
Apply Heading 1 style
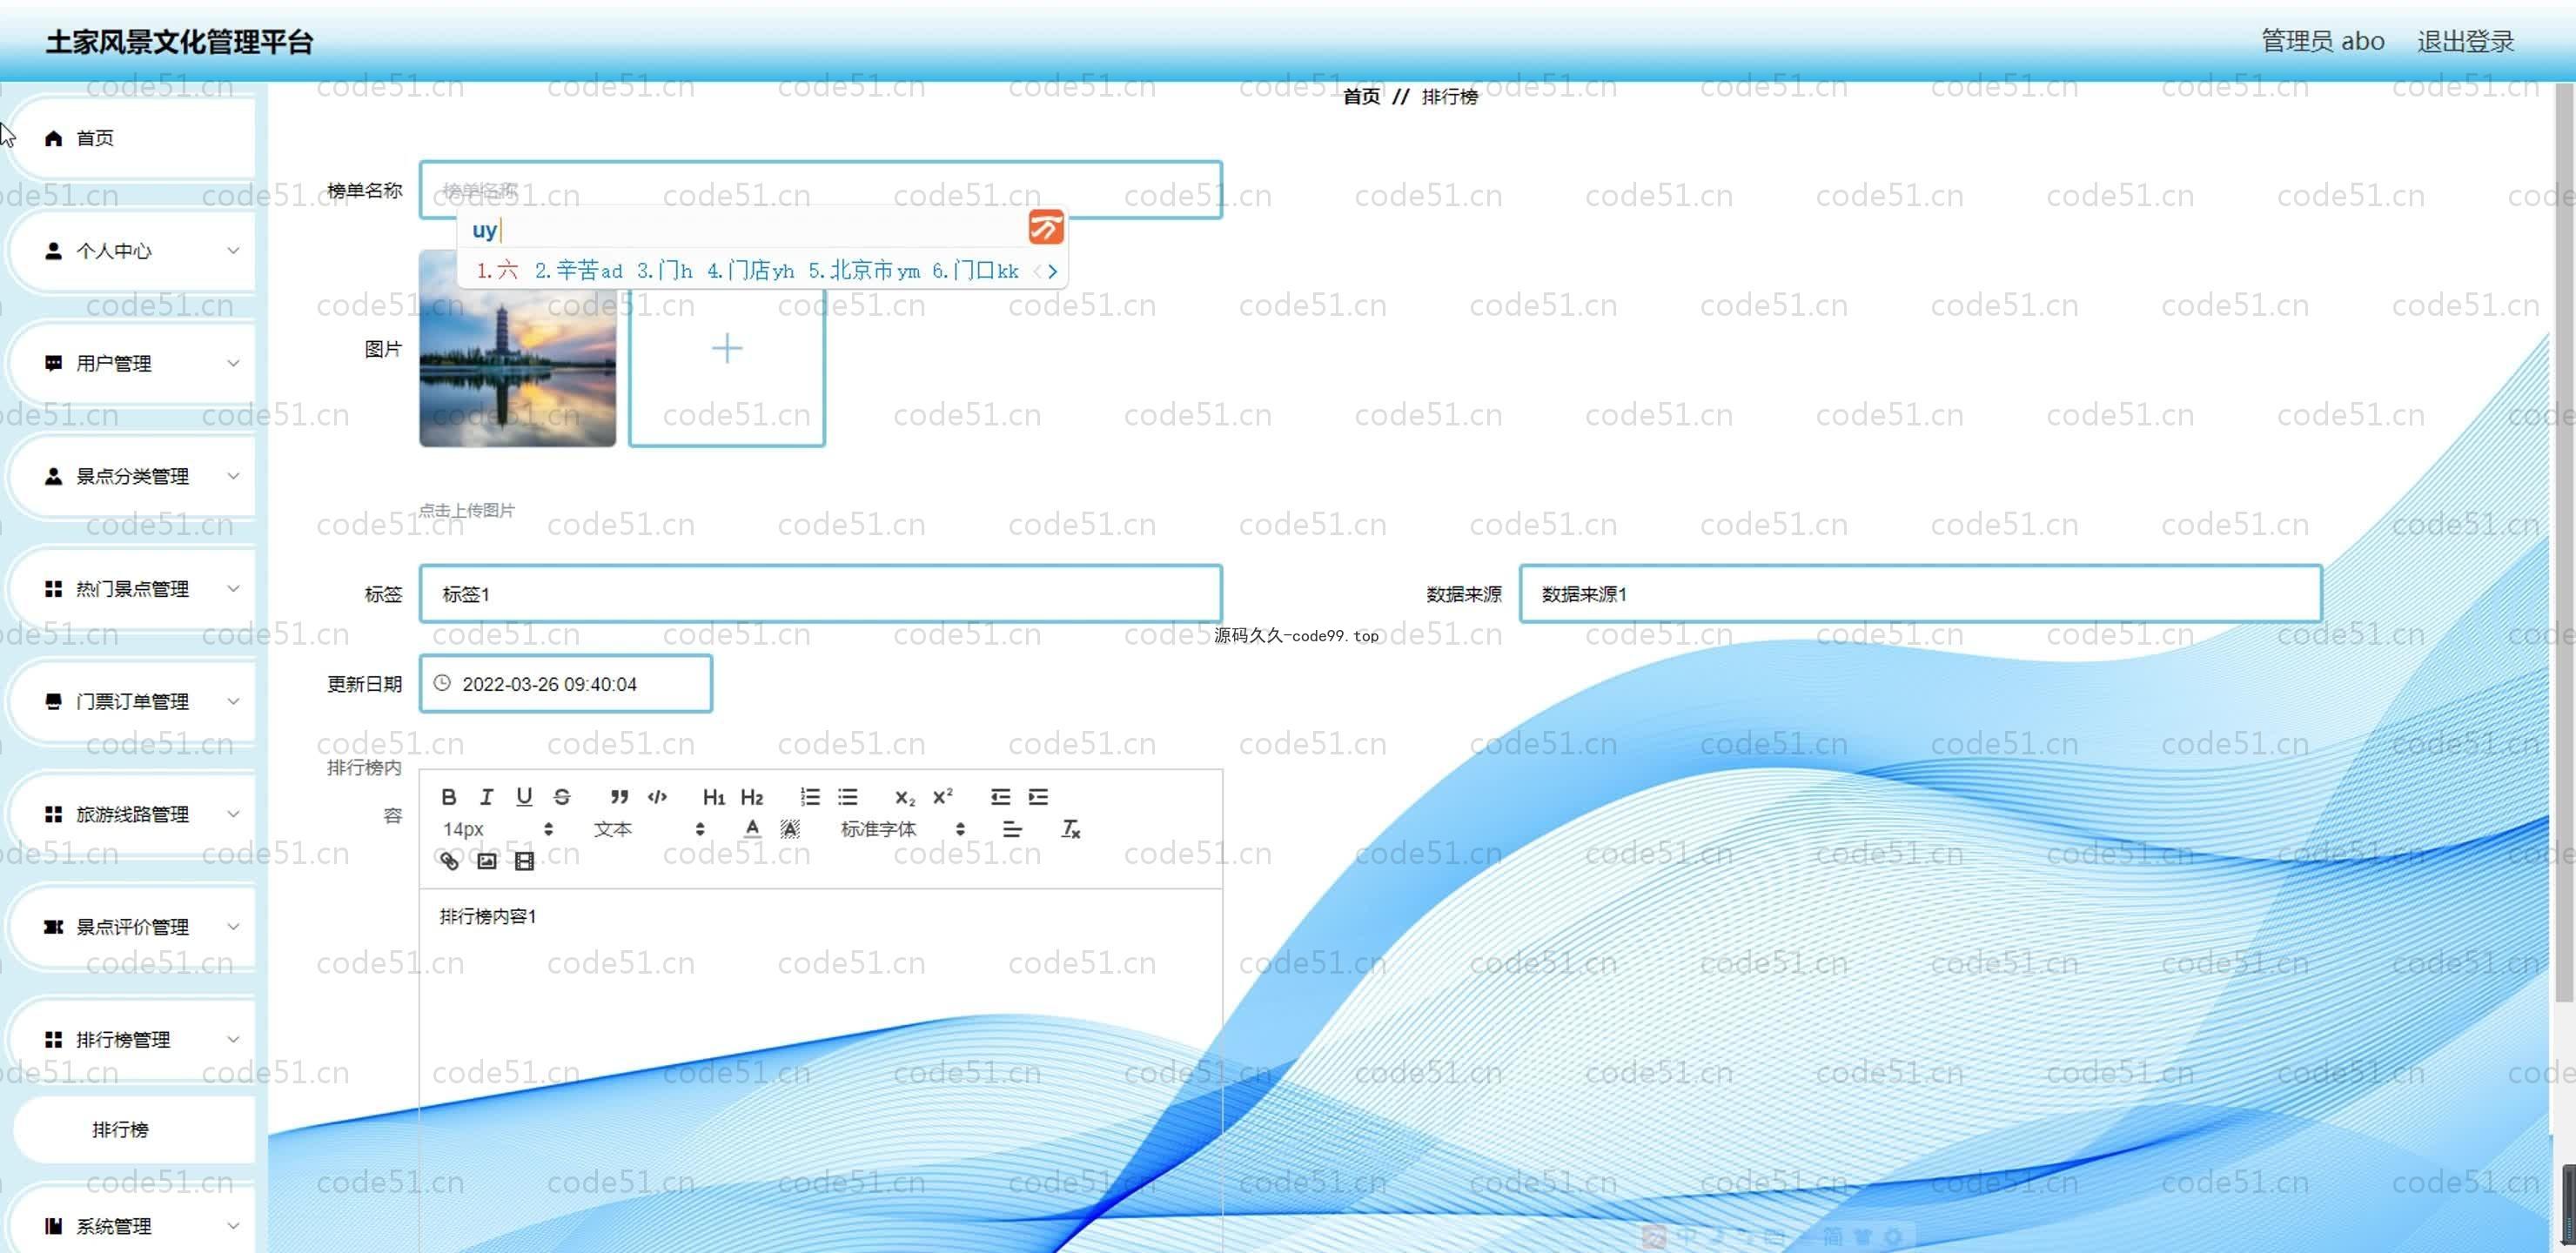[x=714, y=797]
